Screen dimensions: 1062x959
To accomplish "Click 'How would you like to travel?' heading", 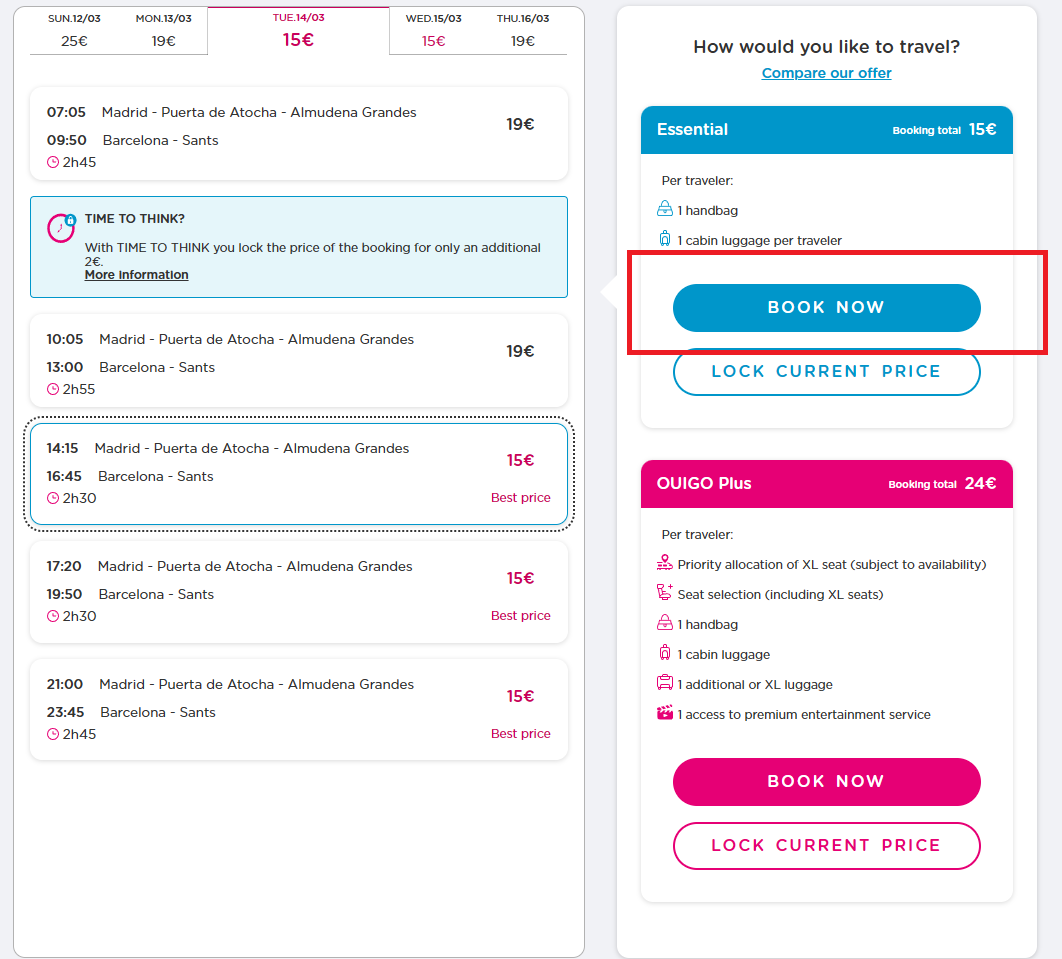I will (826, 47).
